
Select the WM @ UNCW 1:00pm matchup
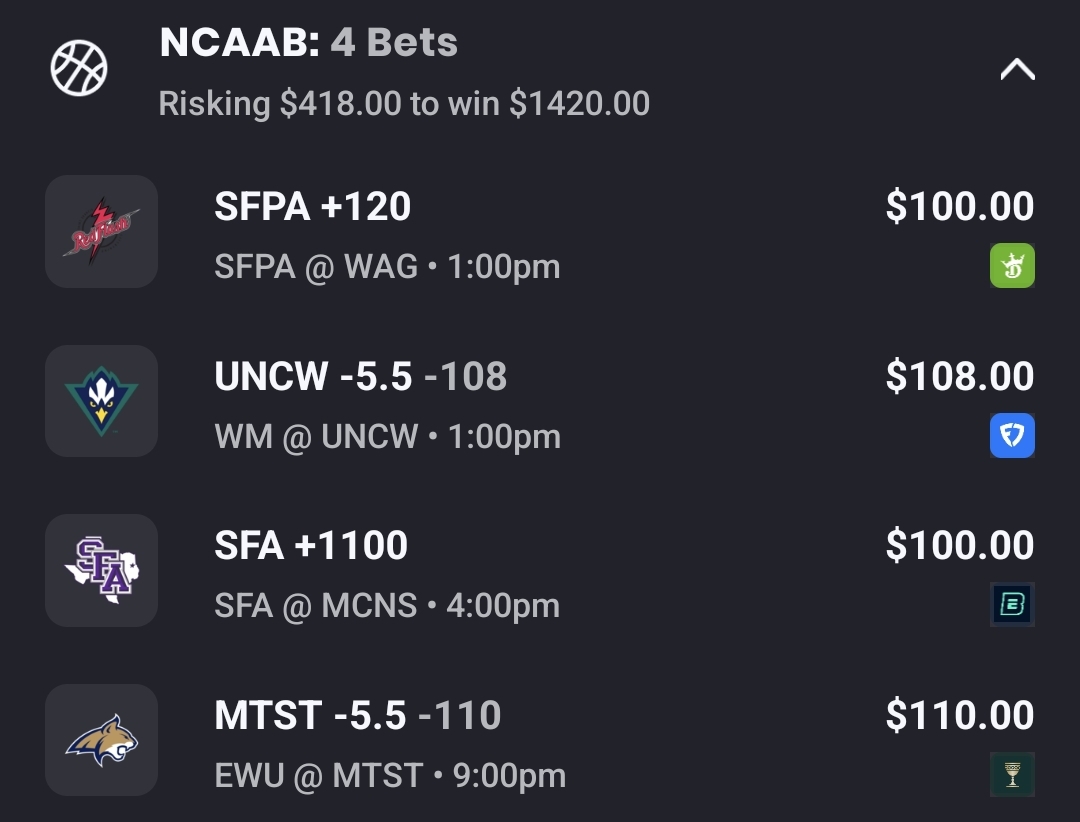[387, 437]
